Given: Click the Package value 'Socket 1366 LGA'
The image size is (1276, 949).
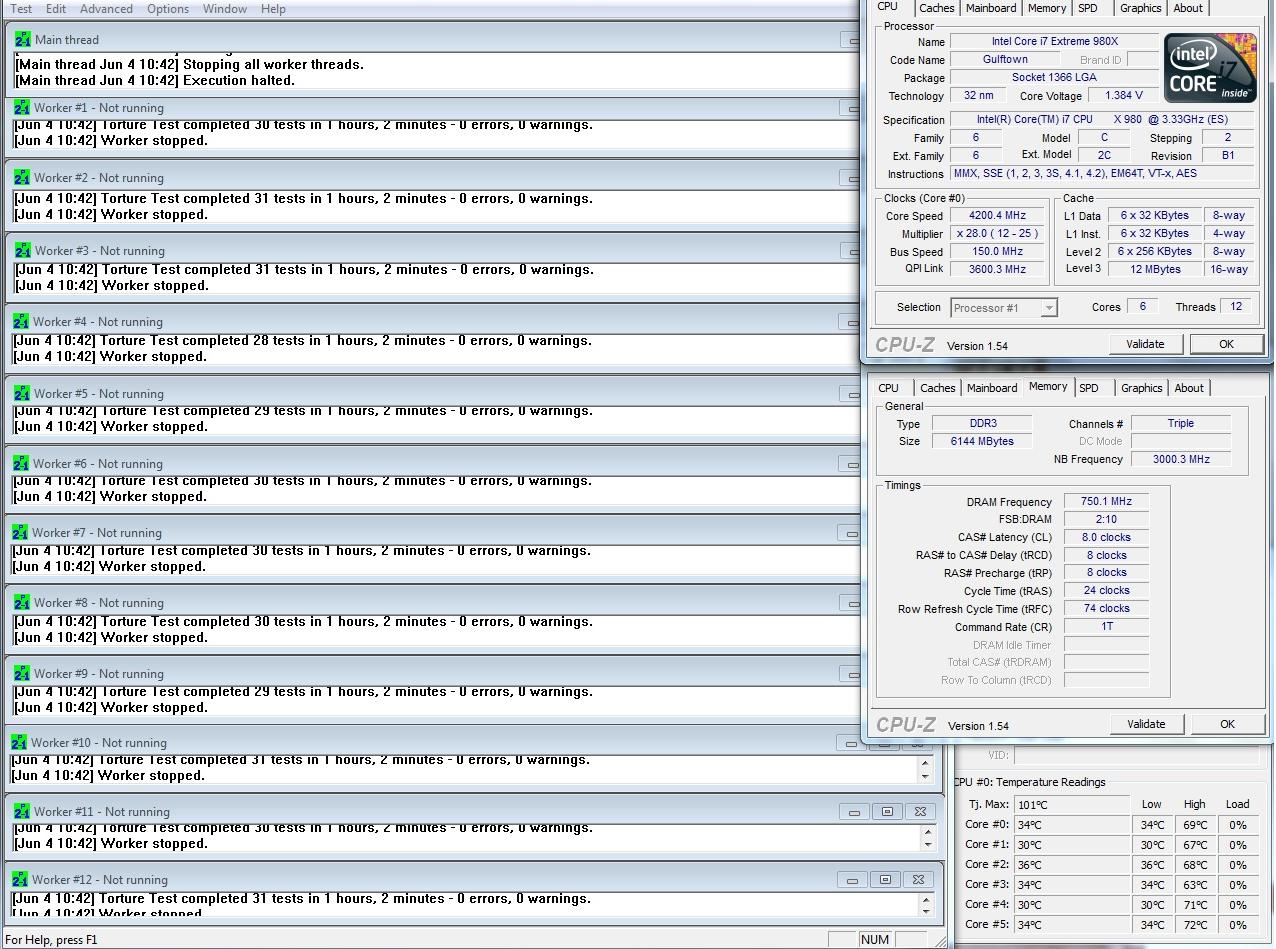Looking at the screenshot, I should tap(1054, 77).
